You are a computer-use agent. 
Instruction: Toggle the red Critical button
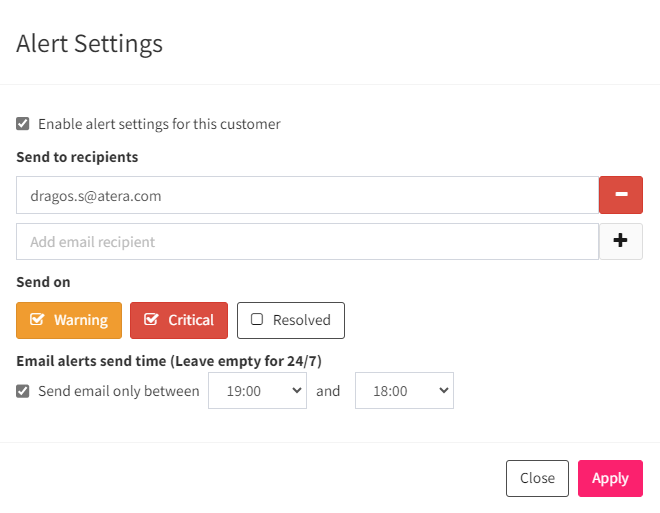click(179, 320)
